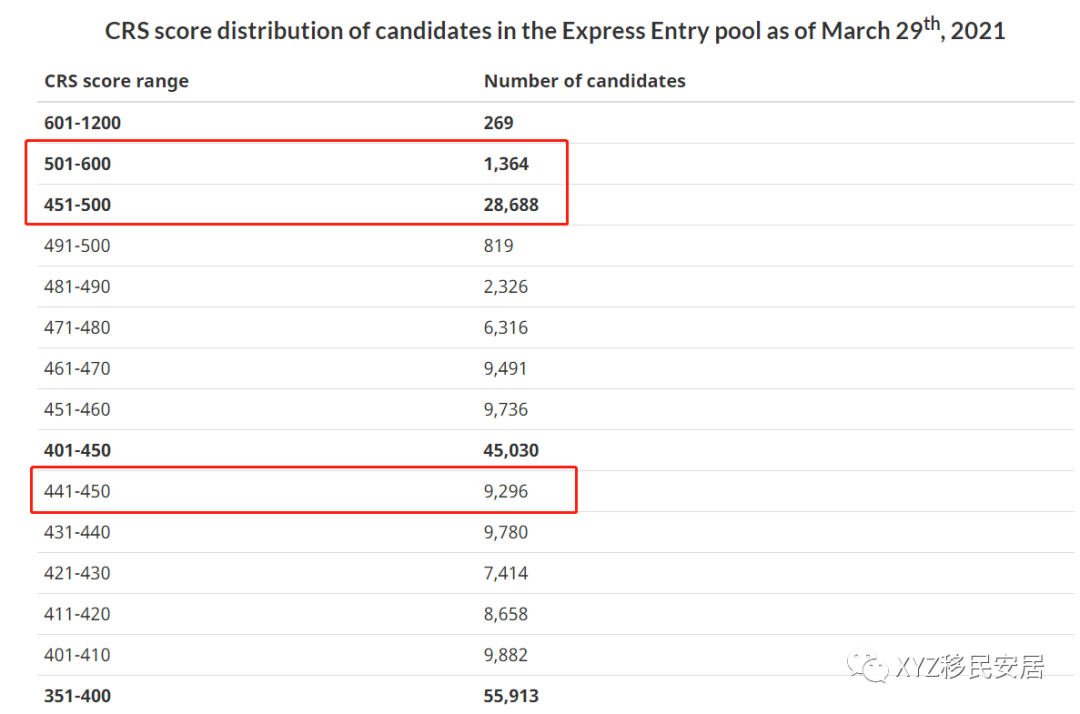Click the 55,913 candidates total value

511,696
